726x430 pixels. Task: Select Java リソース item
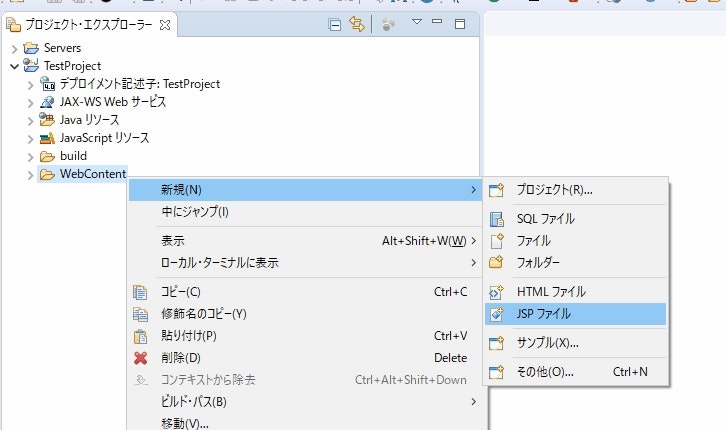point(89,120)
